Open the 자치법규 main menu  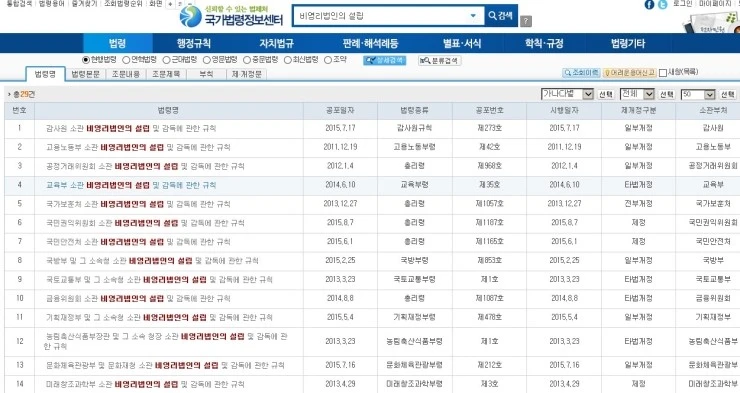click(277, 43)
